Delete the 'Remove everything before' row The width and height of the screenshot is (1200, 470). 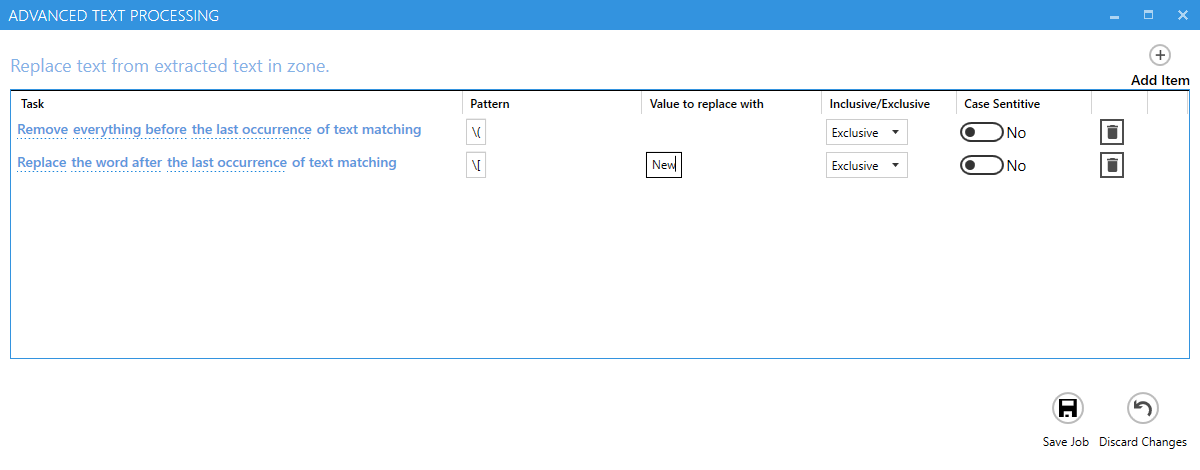pos(1111,132)
